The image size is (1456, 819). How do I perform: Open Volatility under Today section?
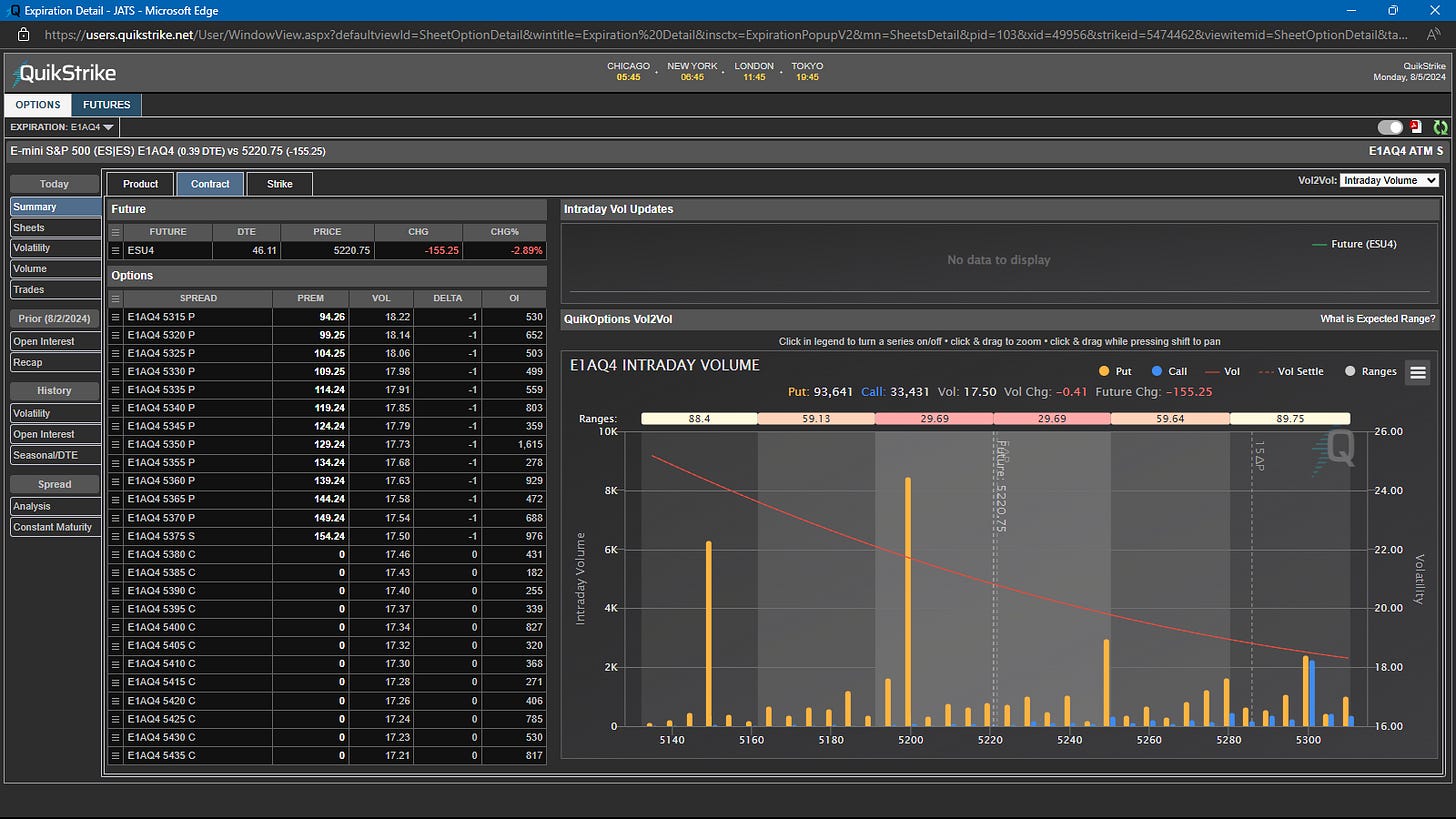pyautogui.click(x=55, y=248)
